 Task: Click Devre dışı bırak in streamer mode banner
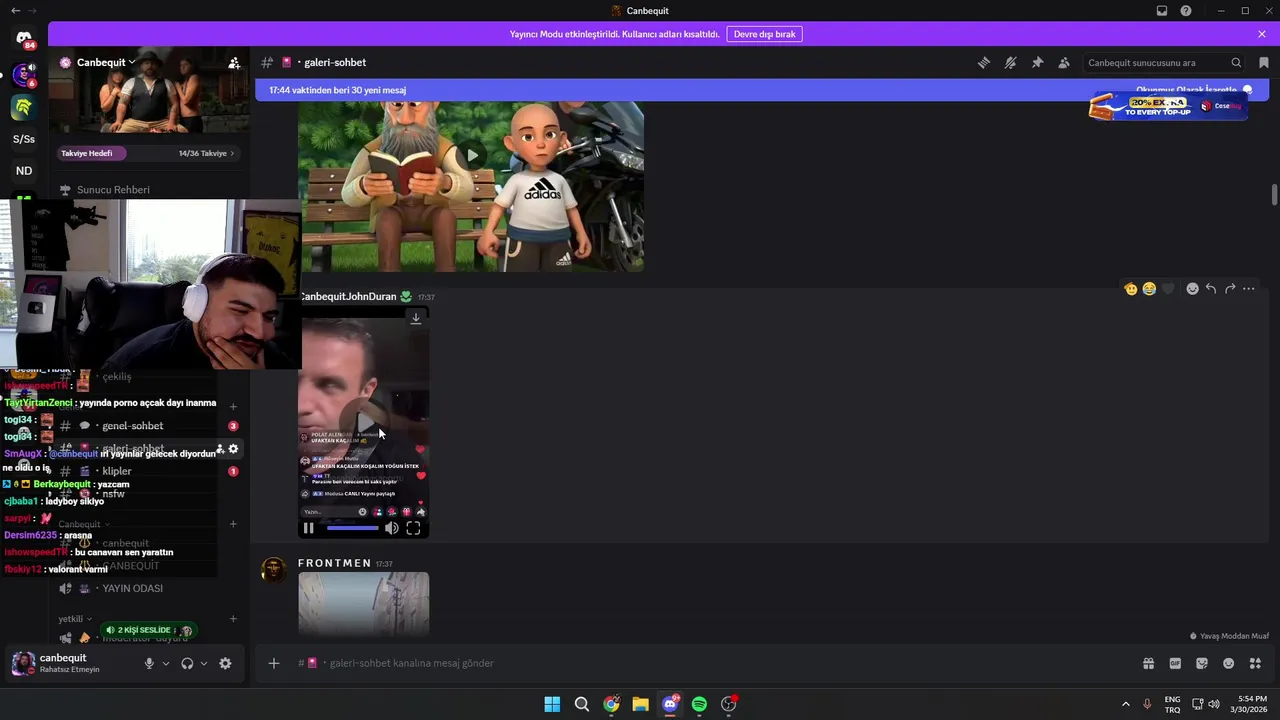point(765,34)
